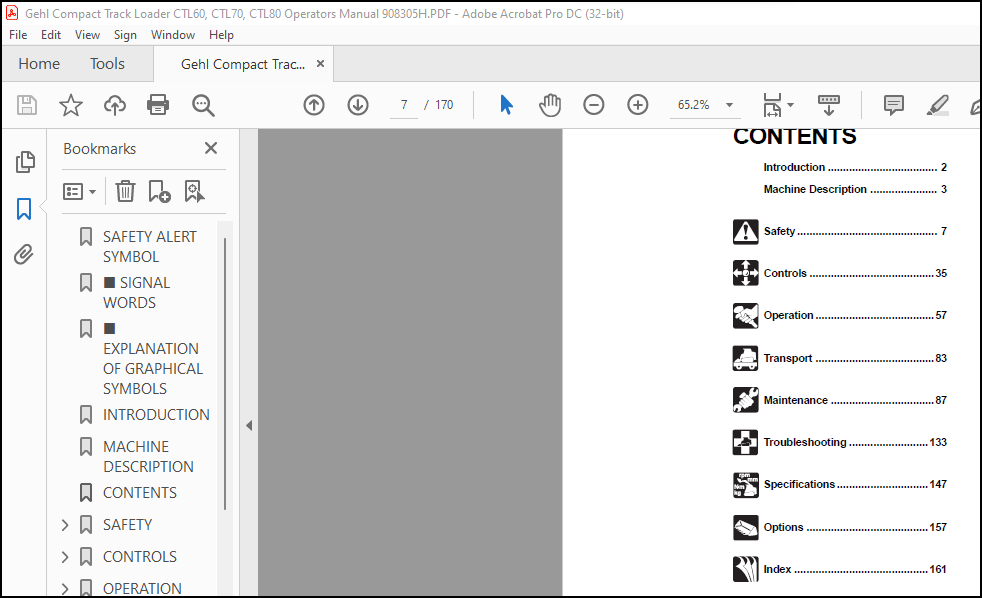
Task: Expand the CONTROLS bookmark
Action: pos(65,557)
